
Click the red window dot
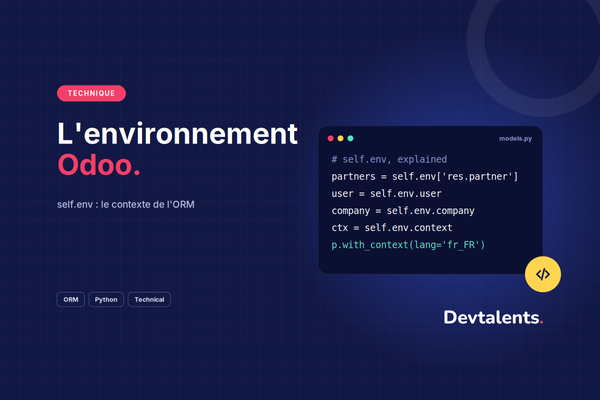(x=331, y=138)
